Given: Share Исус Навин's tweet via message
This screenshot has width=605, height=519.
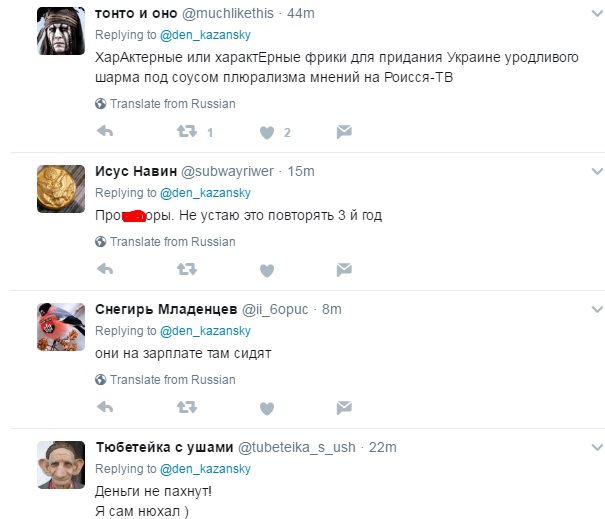Looking at the screenshot, I should point(344,269).
